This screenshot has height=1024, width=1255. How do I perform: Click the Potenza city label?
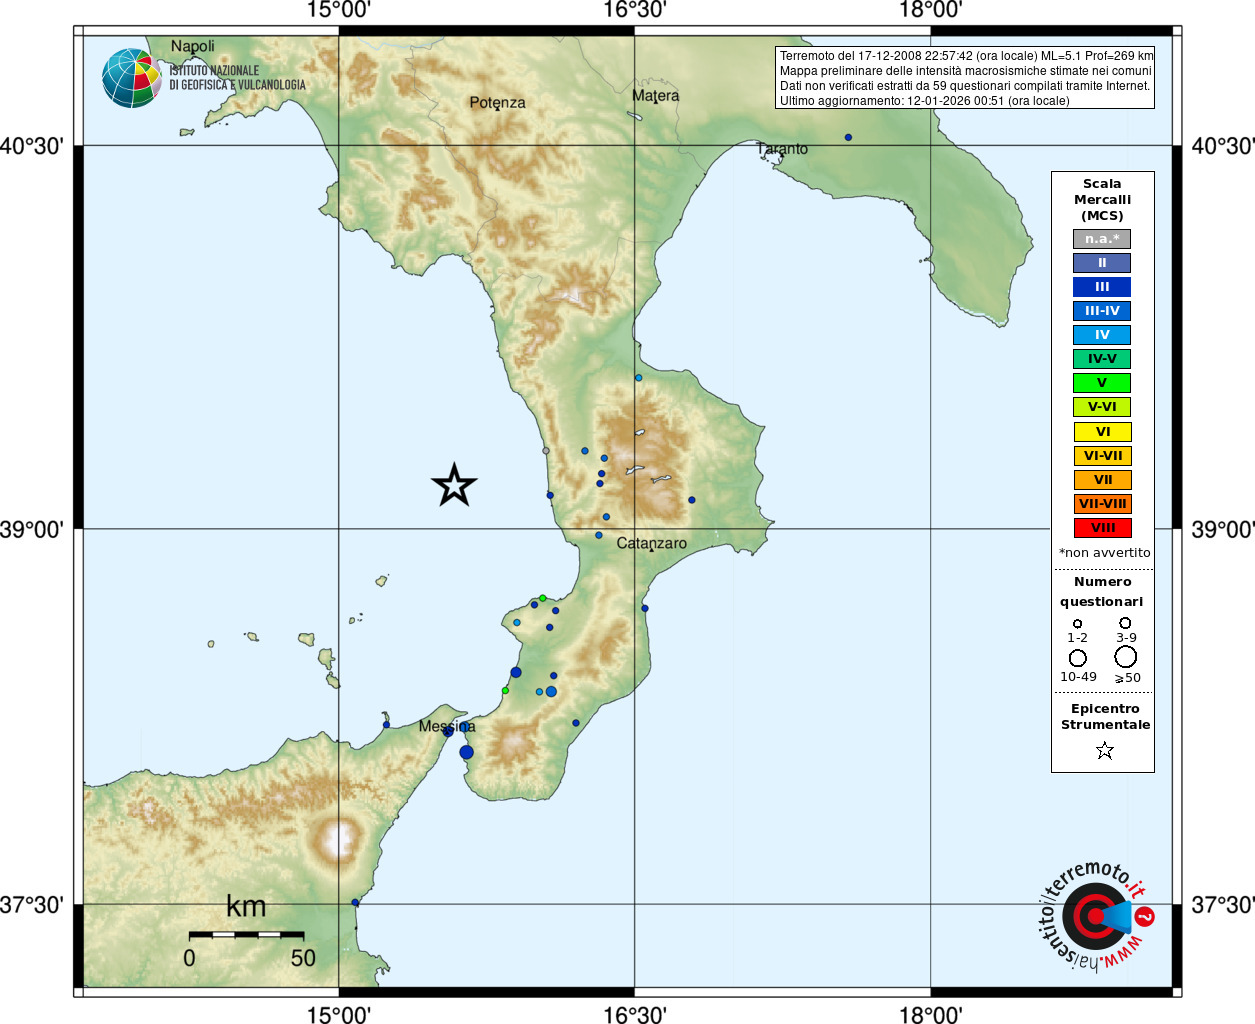pyautogui.click(x=497, y=102)
